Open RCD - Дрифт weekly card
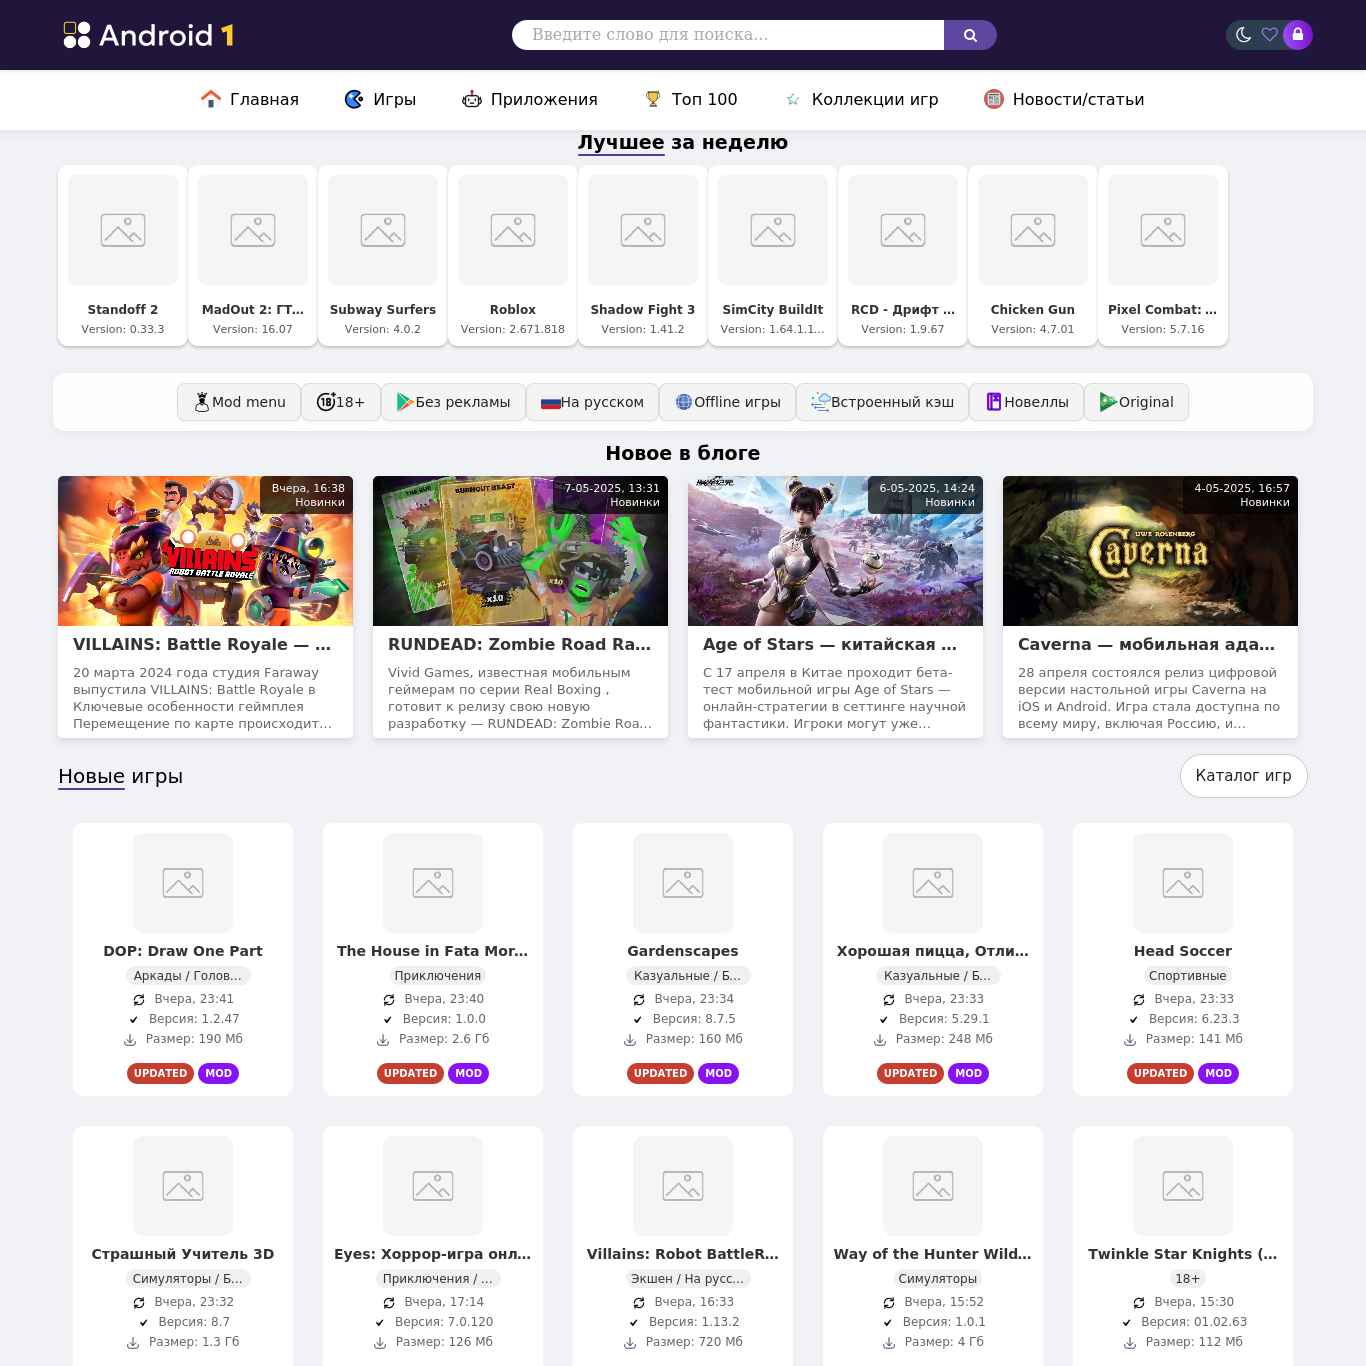The width and height of the screenshot is (1366, 1366). click(x=903, y=256)
